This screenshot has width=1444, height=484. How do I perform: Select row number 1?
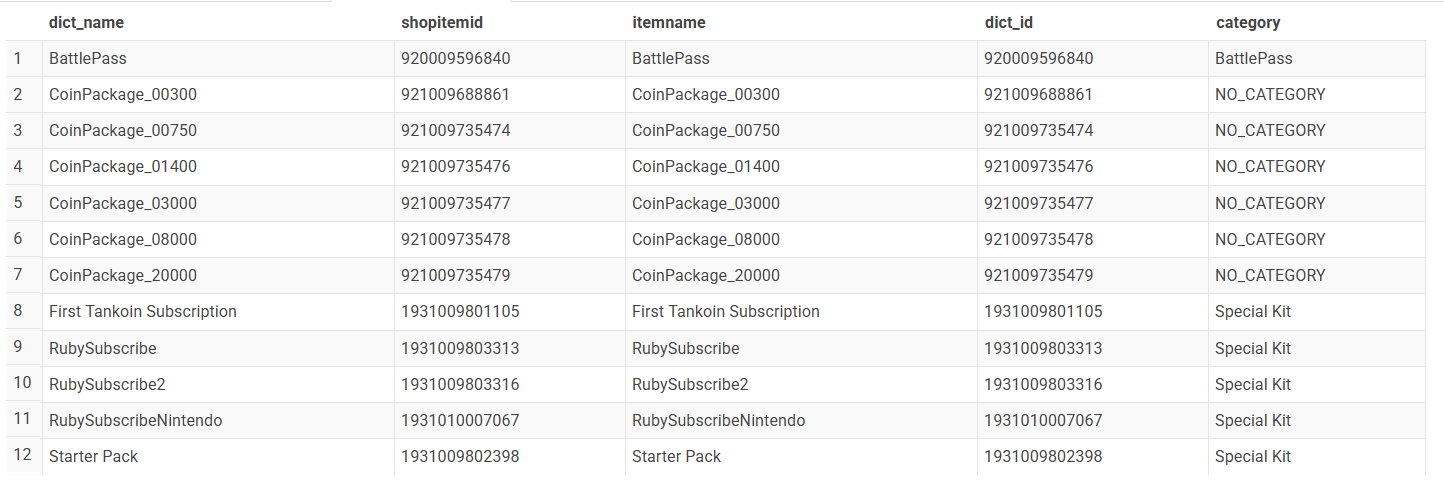tap(18, 58)
